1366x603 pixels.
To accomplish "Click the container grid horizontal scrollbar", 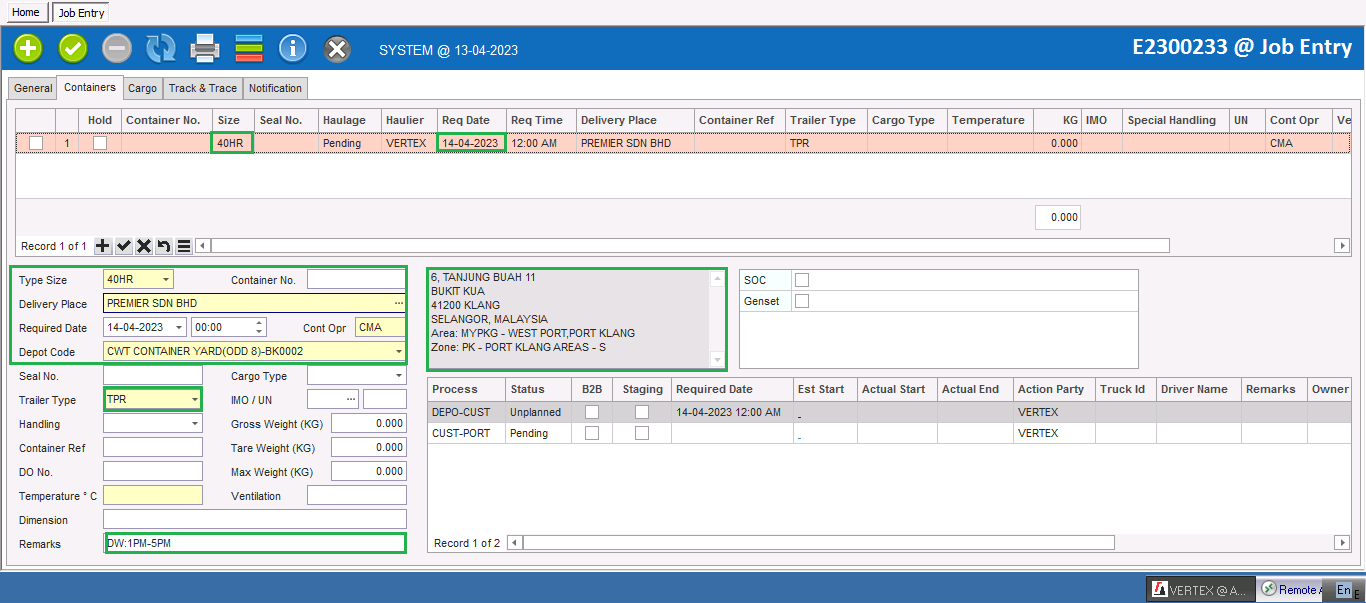I will coord(690,246).
